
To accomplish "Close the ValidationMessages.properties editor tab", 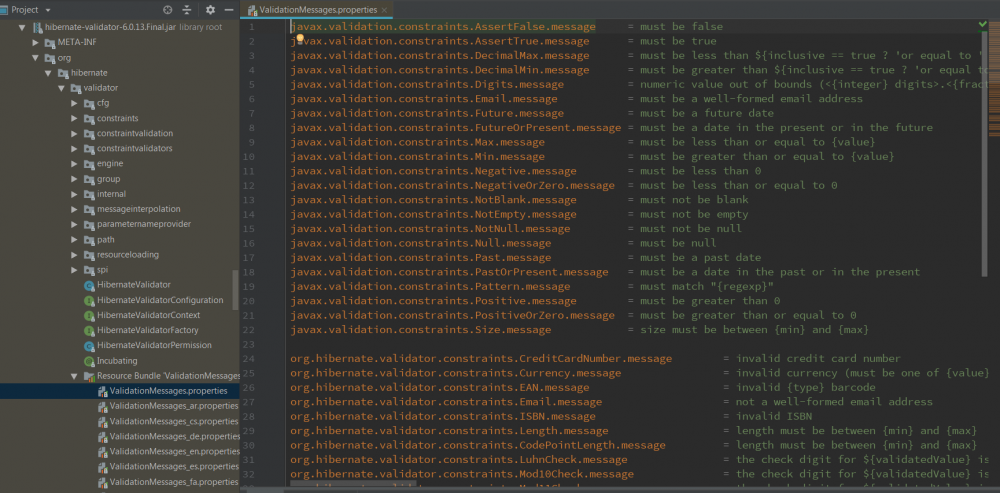I will pos(383,10).
